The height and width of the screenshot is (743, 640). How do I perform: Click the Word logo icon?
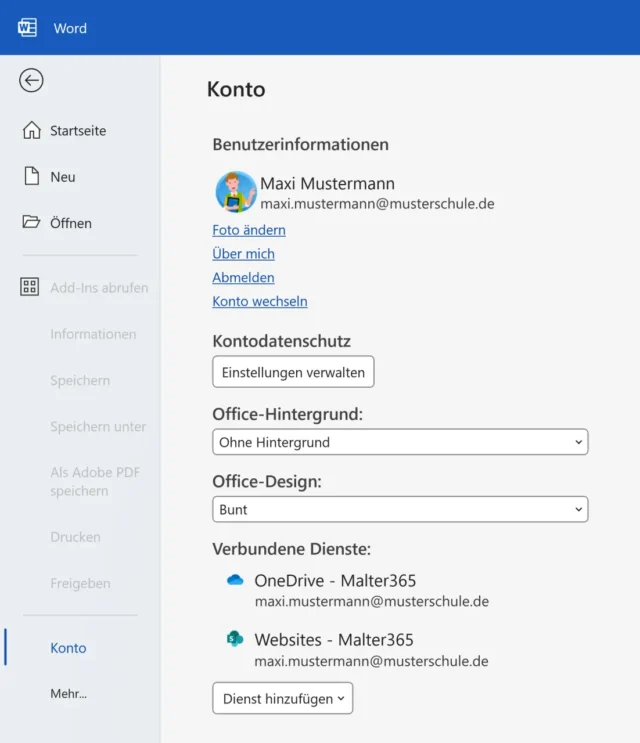point(28,28)
